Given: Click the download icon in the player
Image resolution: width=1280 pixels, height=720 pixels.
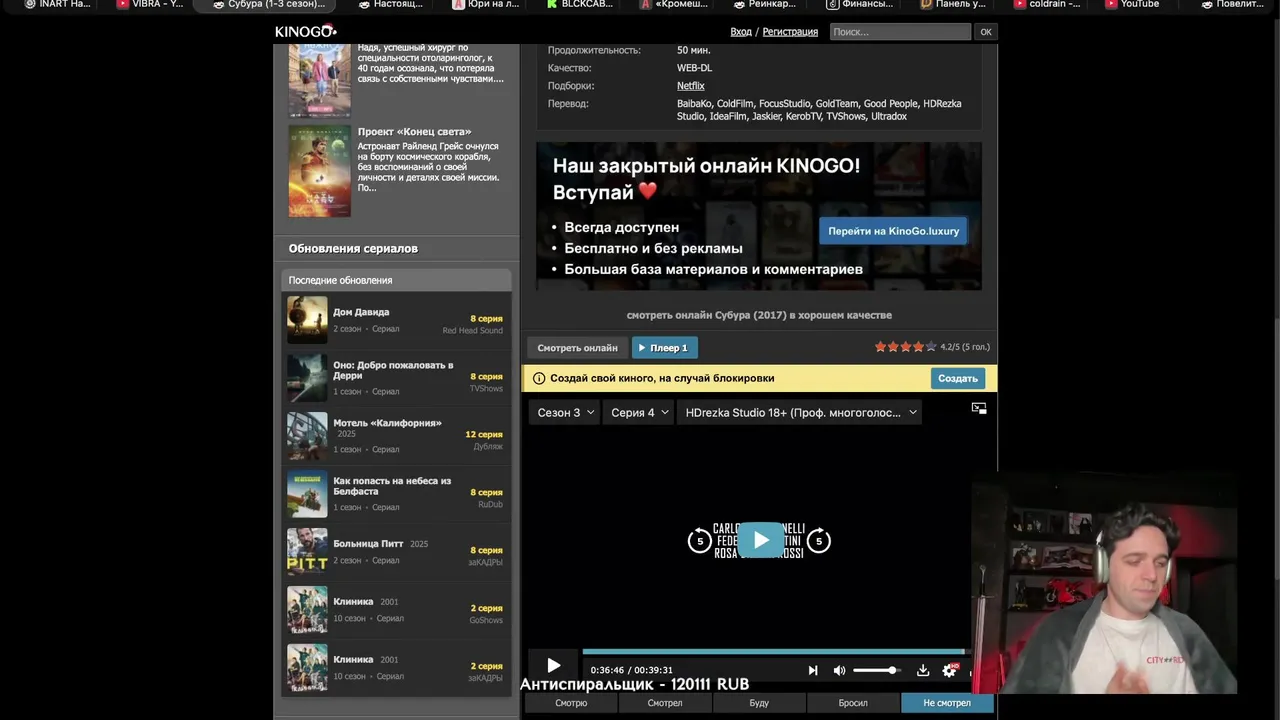Looking at the screenshot, I should tap(923, 670).
